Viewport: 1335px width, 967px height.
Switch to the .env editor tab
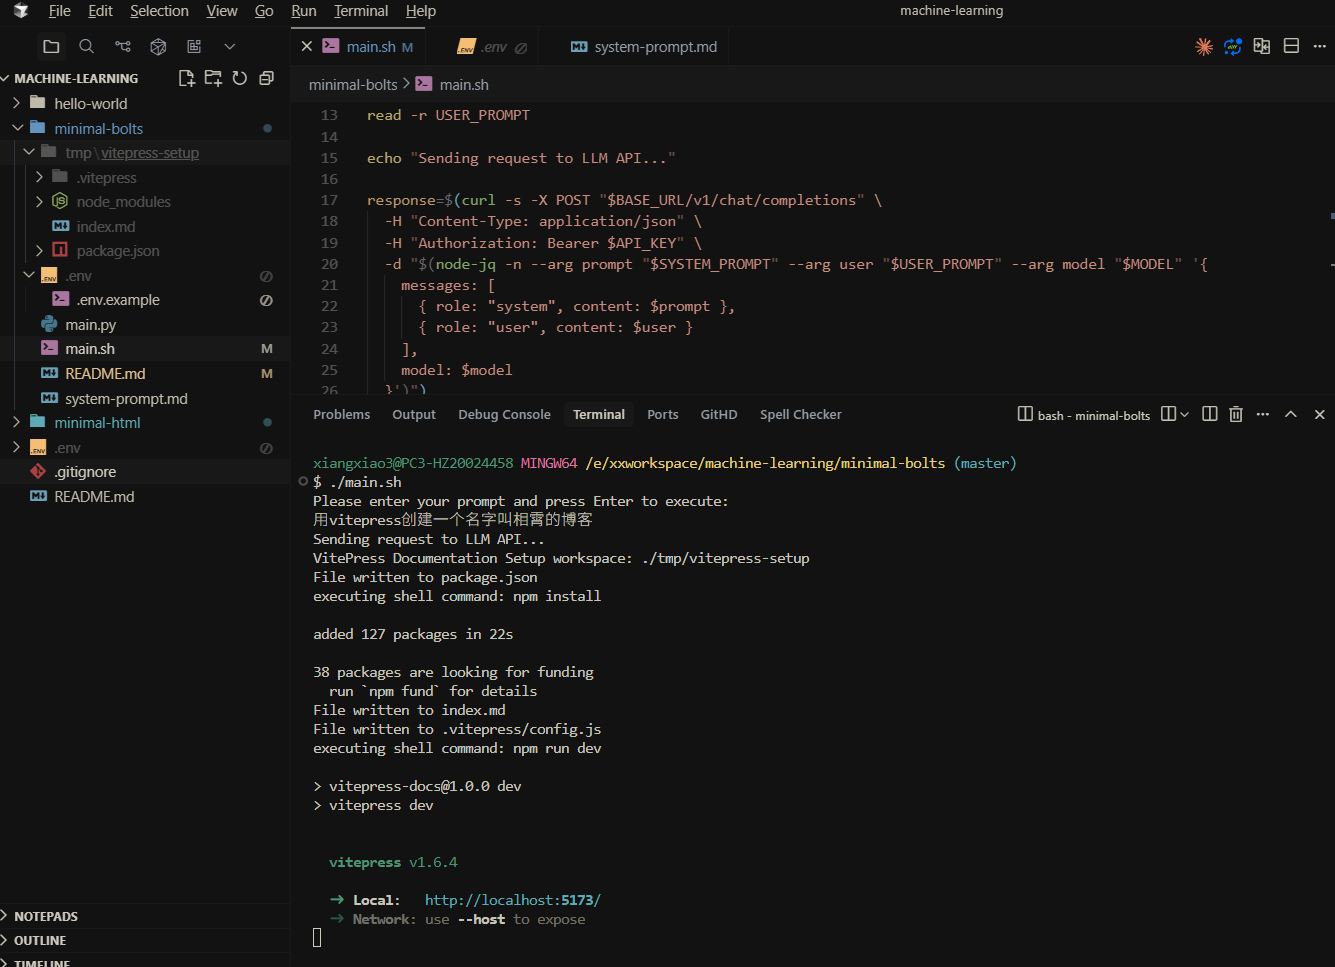[493, 47]
